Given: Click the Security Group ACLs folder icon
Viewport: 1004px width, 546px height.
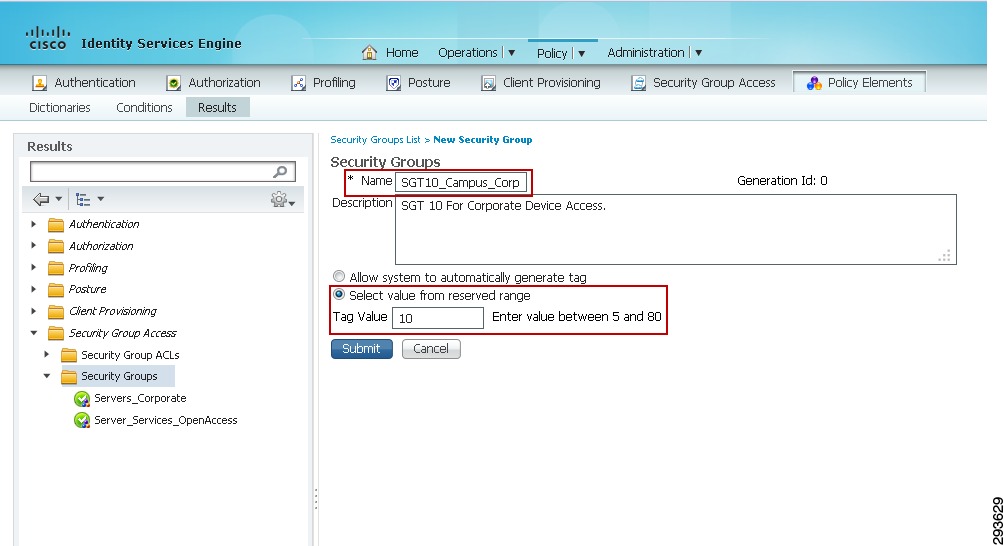Looking at the screenshot, I should pos(69,355).
